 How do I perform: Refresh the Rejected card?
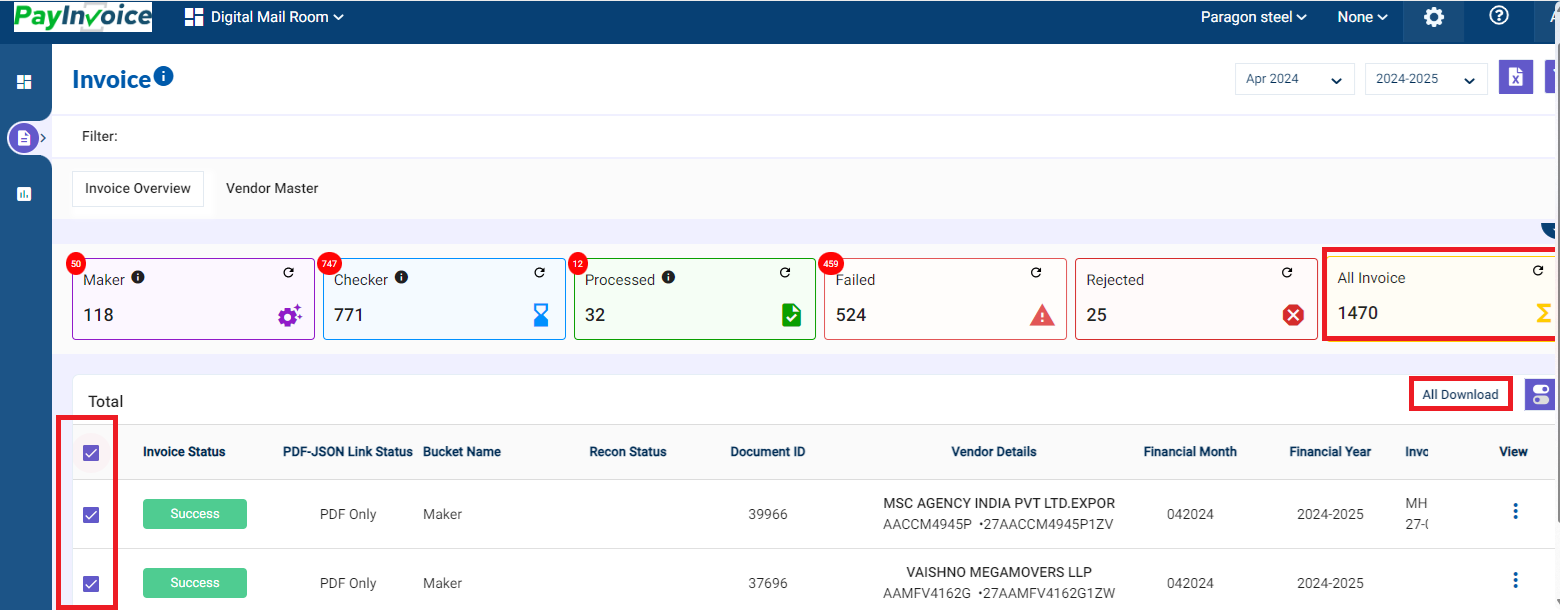click(1287, 272)
